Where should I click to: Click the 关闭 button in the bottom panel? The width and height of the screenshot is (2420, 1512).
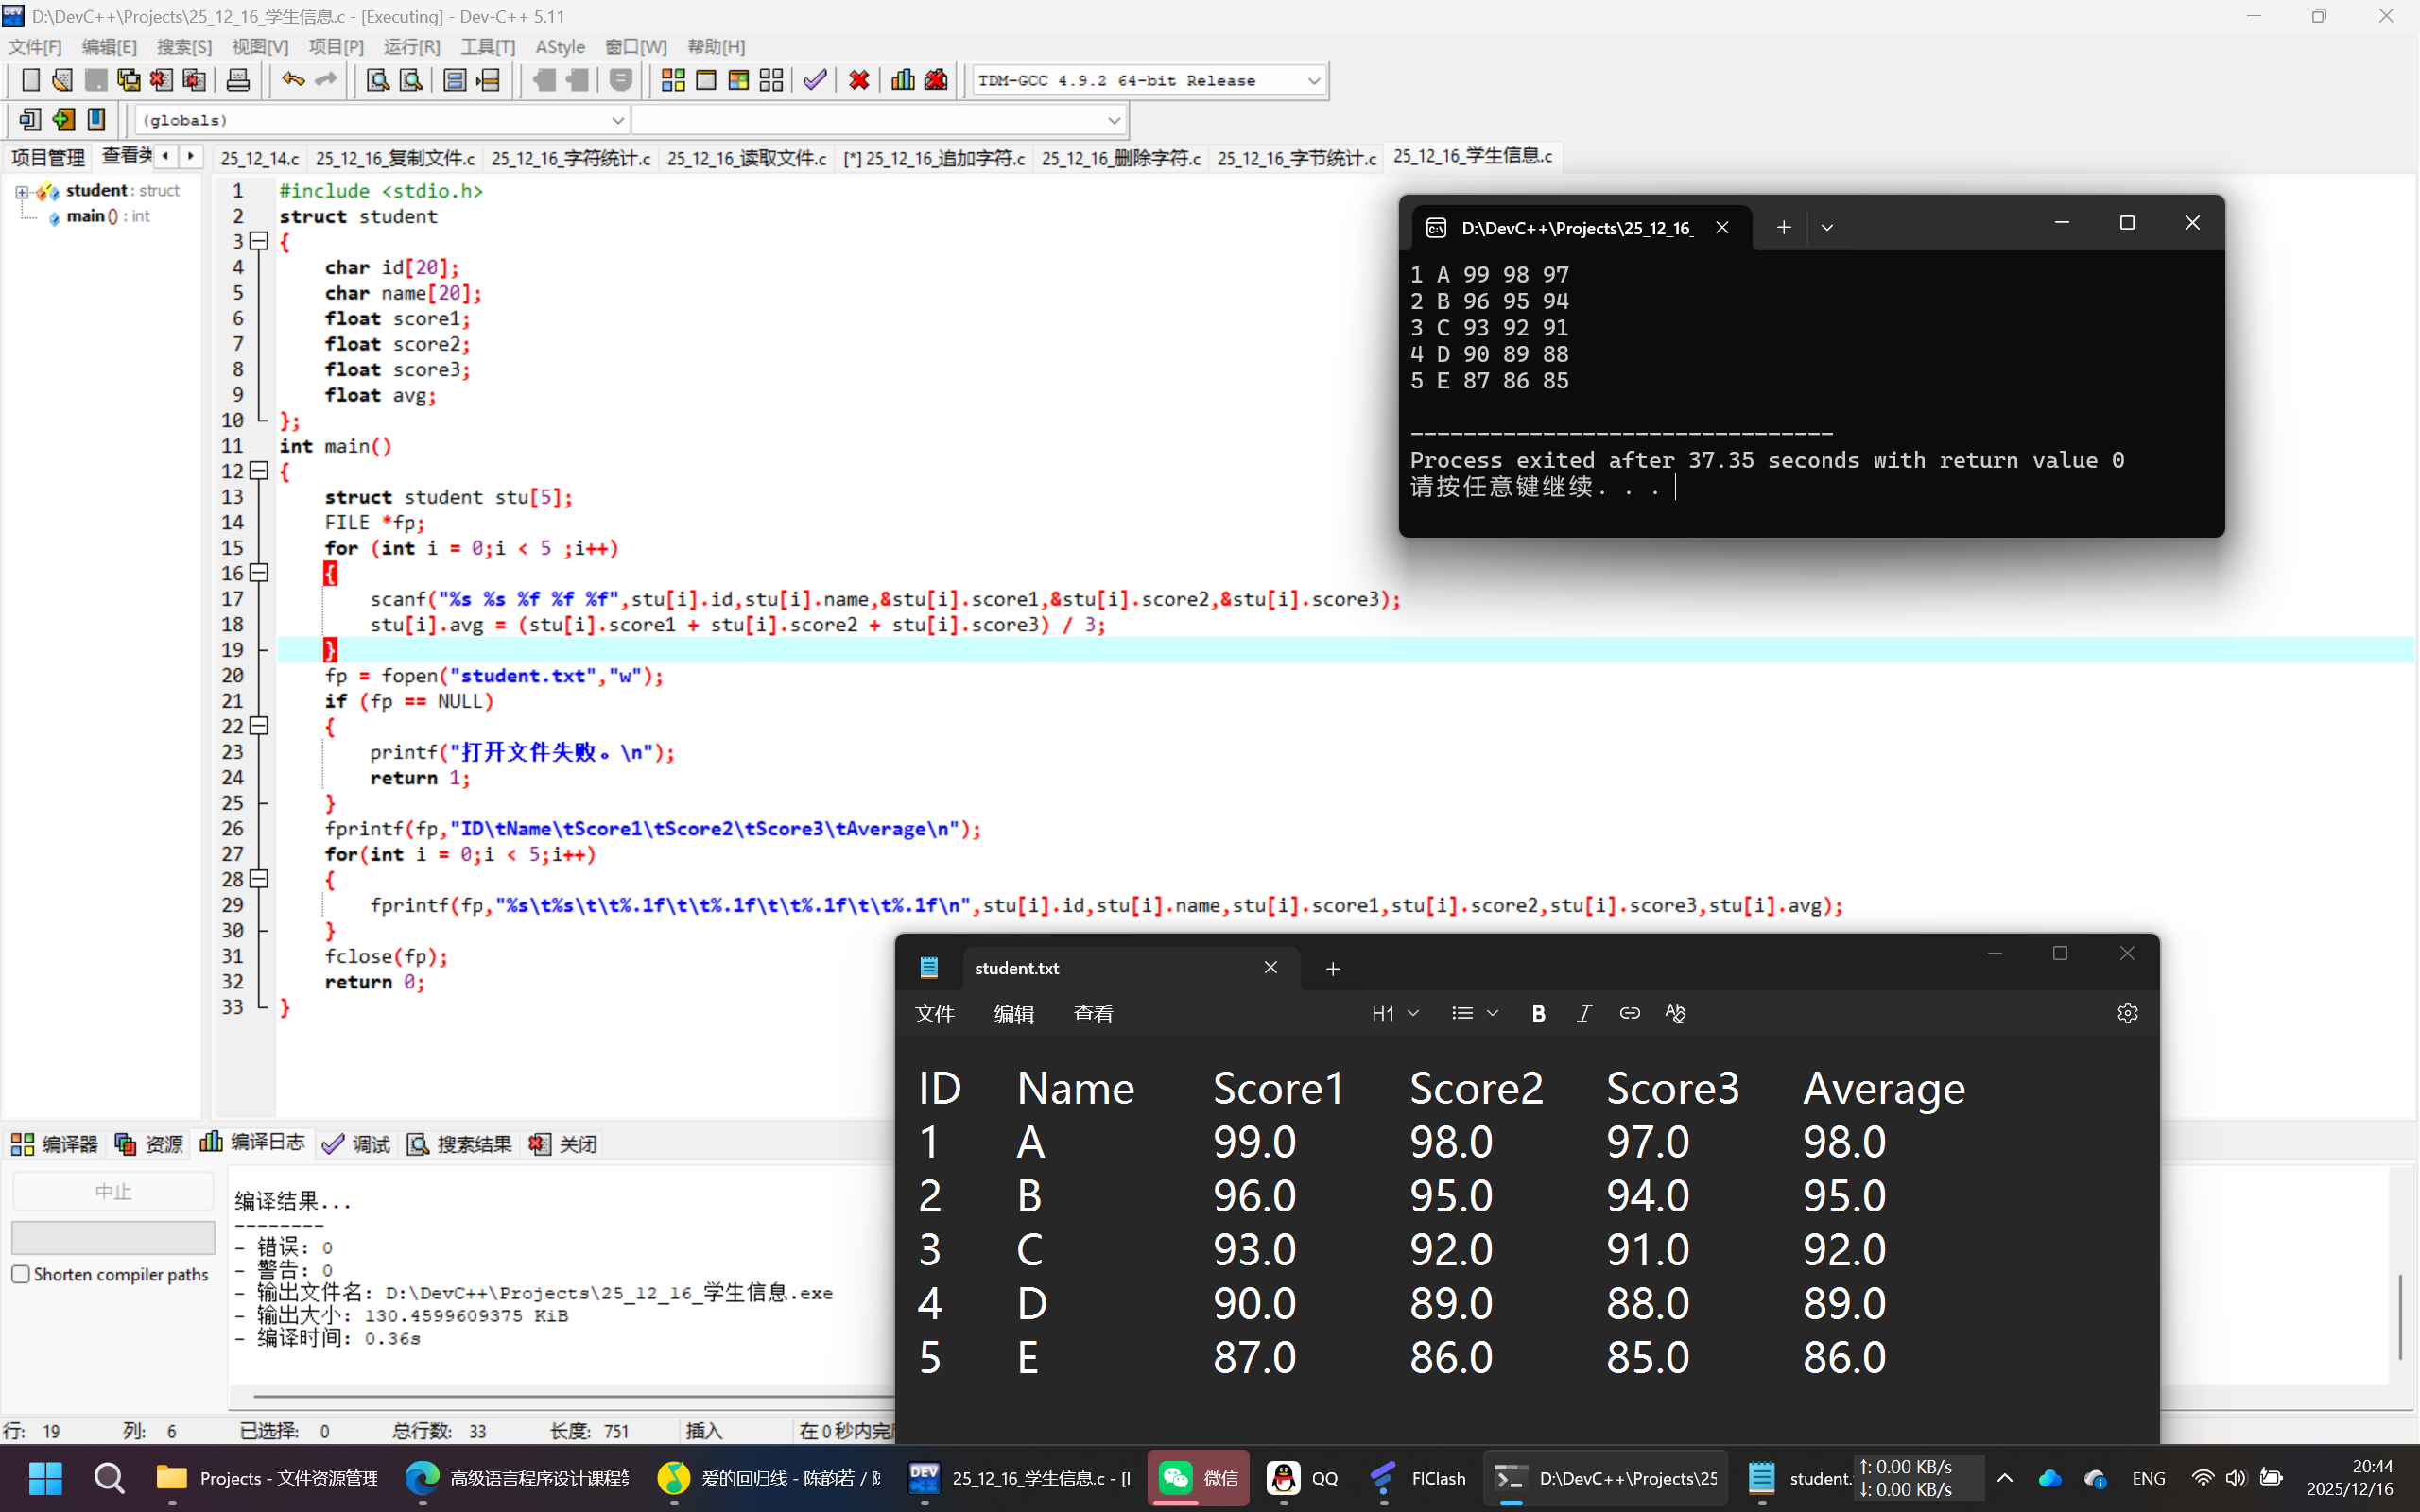pyautogui.click(x=564, y=1144)
